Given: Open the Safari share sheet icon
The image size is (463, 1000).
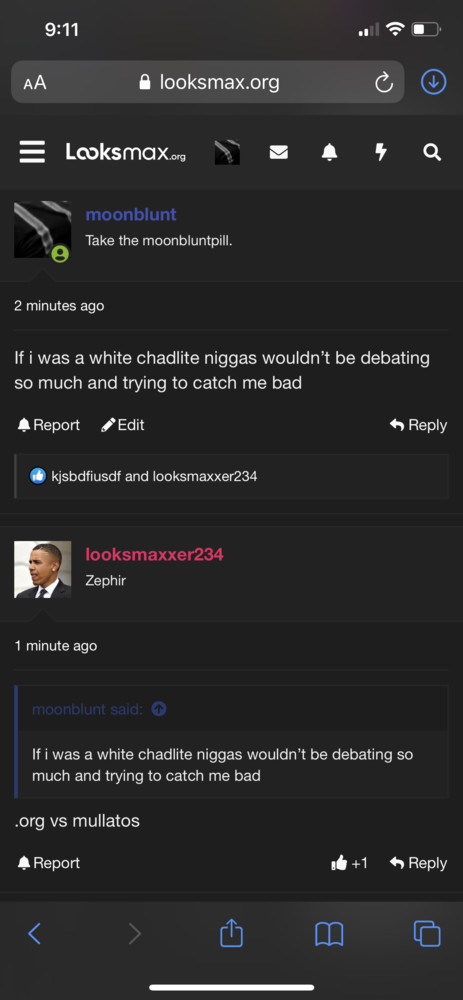Looking at the screenshot, I should coord(232,933).
